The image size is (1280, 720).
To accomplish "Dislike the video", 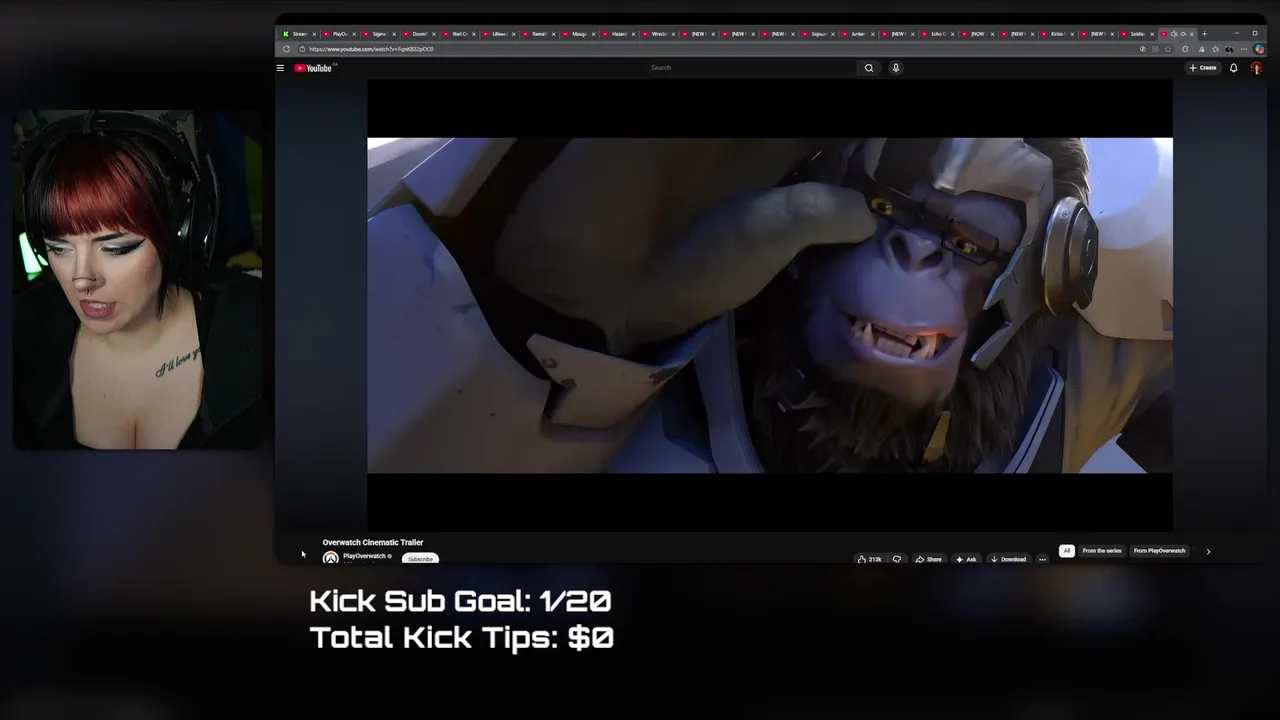I will click(897, 559).
